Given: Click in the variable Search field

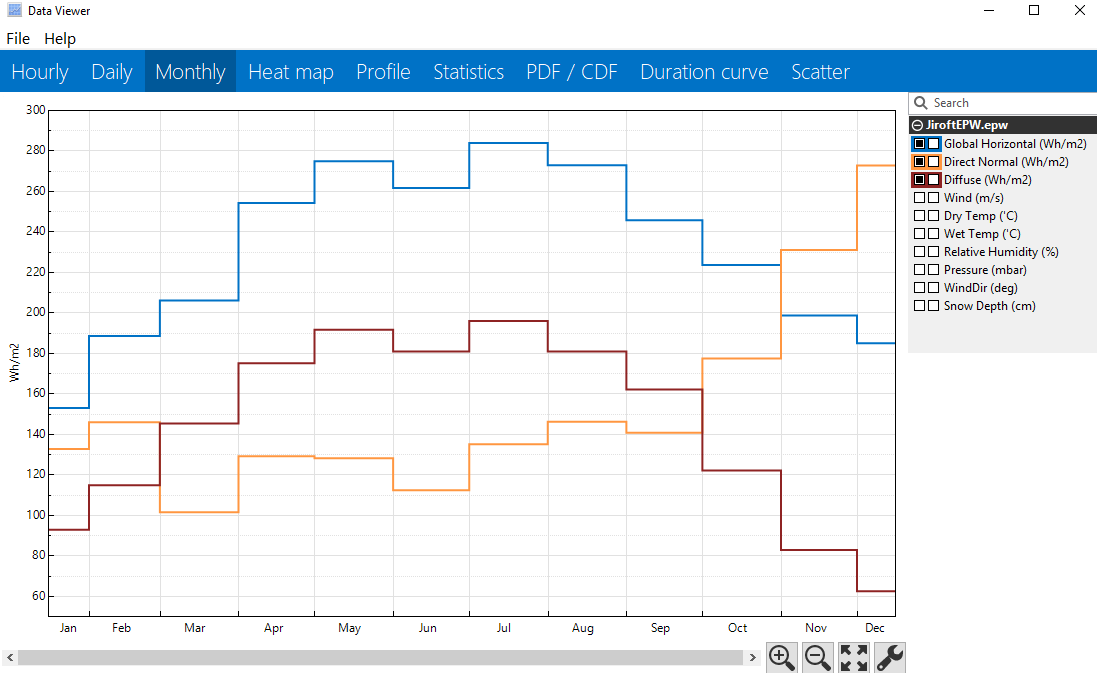Looking at the screenshot, I should coord(1010,103).
